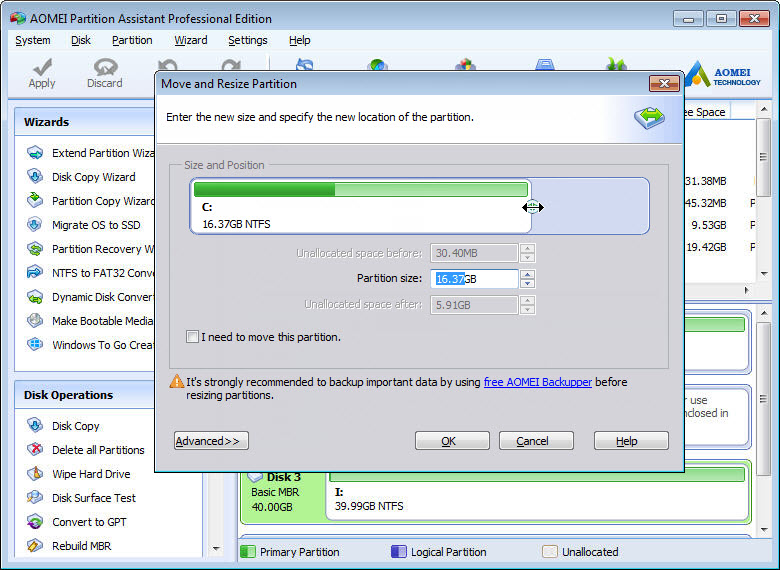This screenshot has height=570, width=780.
Task: Click the Wizards panel header
Action: [85, 122]
